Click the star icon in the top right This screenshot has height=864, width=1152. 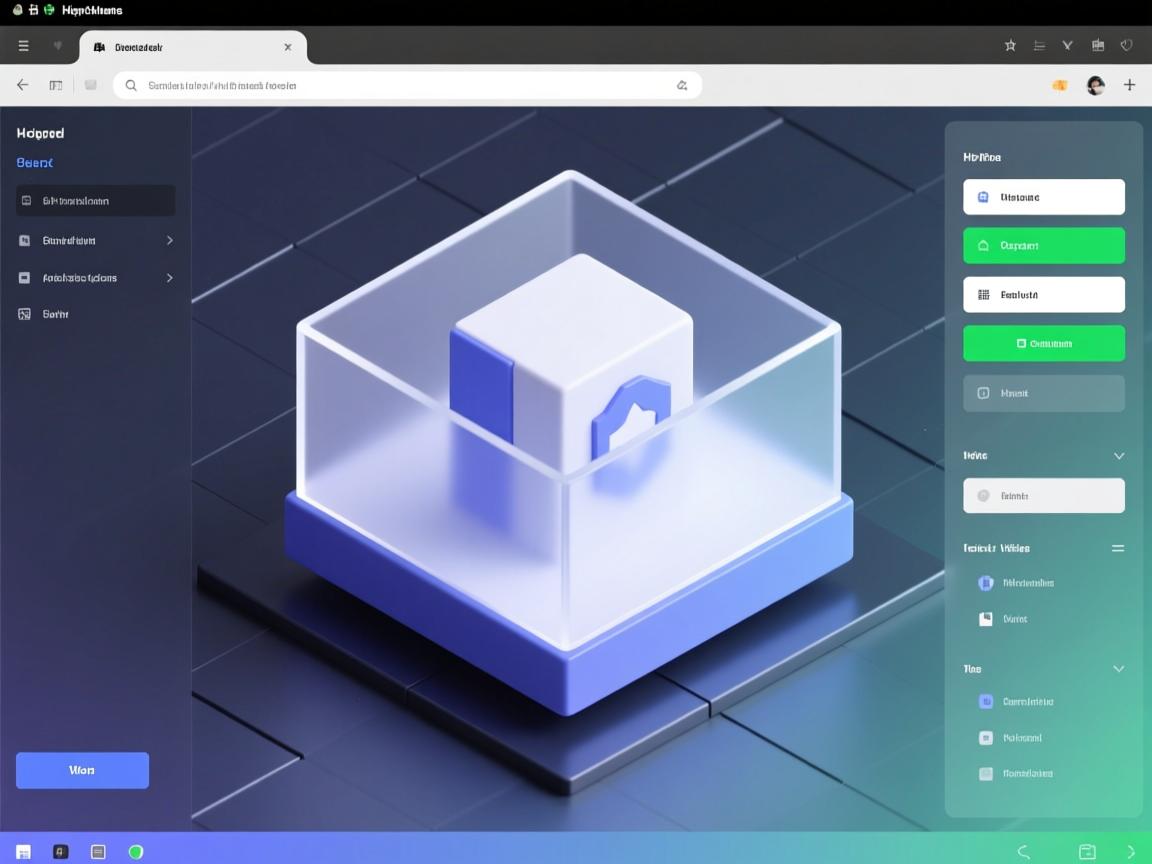click(x=1010, y=45)
